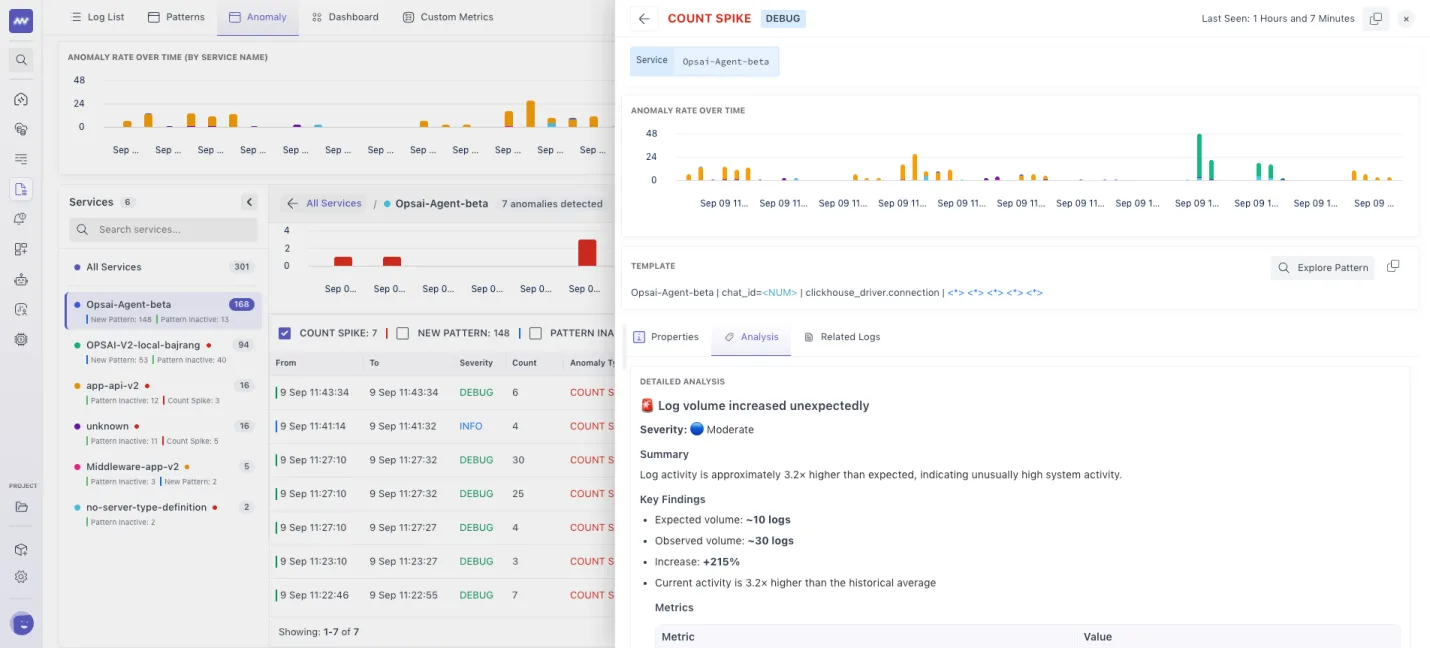The width and height of the screenshot is (1430, 648).
Task: Open the Custom Metrics tab
Action: (447, 17)
